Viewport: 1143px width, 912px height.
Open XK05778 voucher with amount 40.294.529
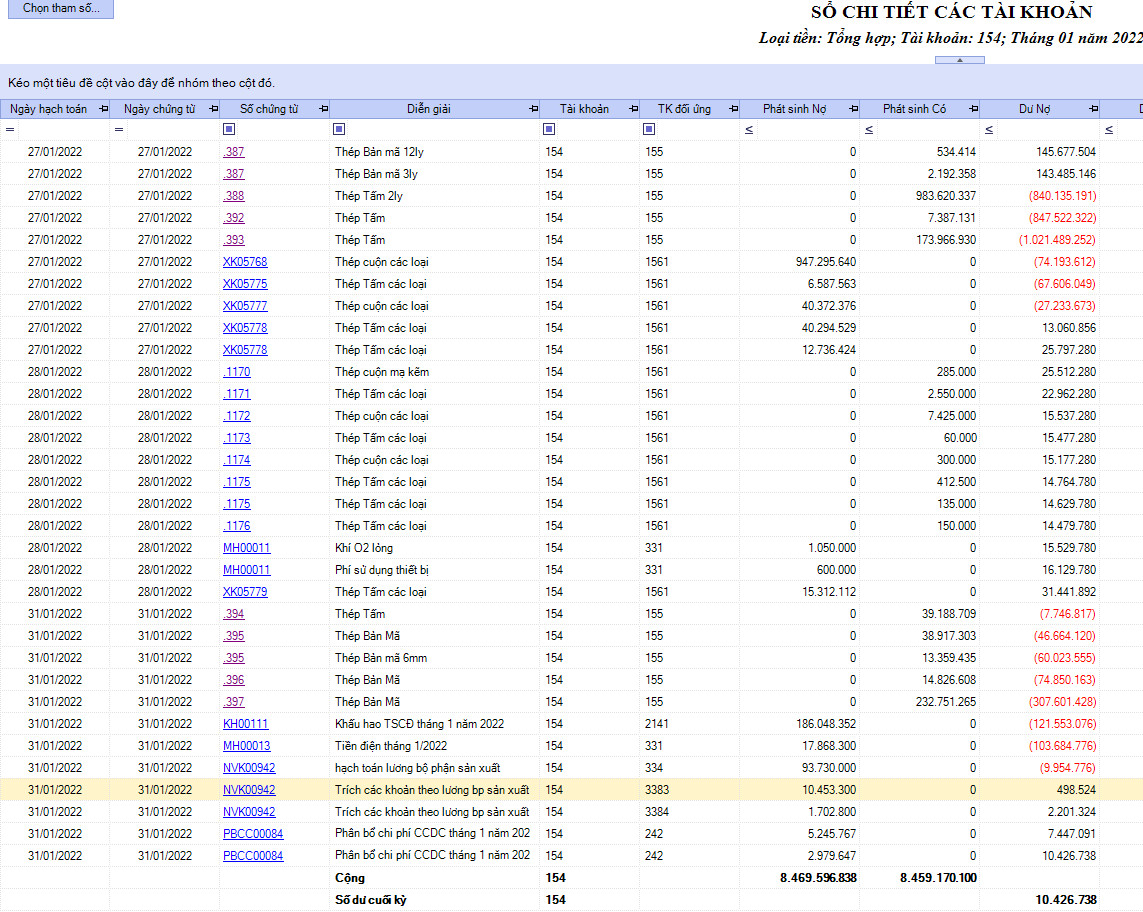(x=245, y=327)
